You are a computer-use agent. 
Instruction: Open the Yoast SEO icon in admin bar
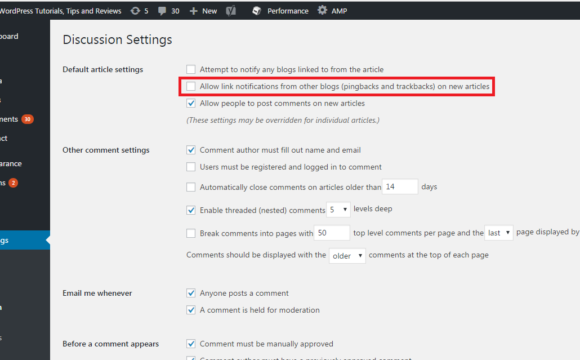point(231,11)
